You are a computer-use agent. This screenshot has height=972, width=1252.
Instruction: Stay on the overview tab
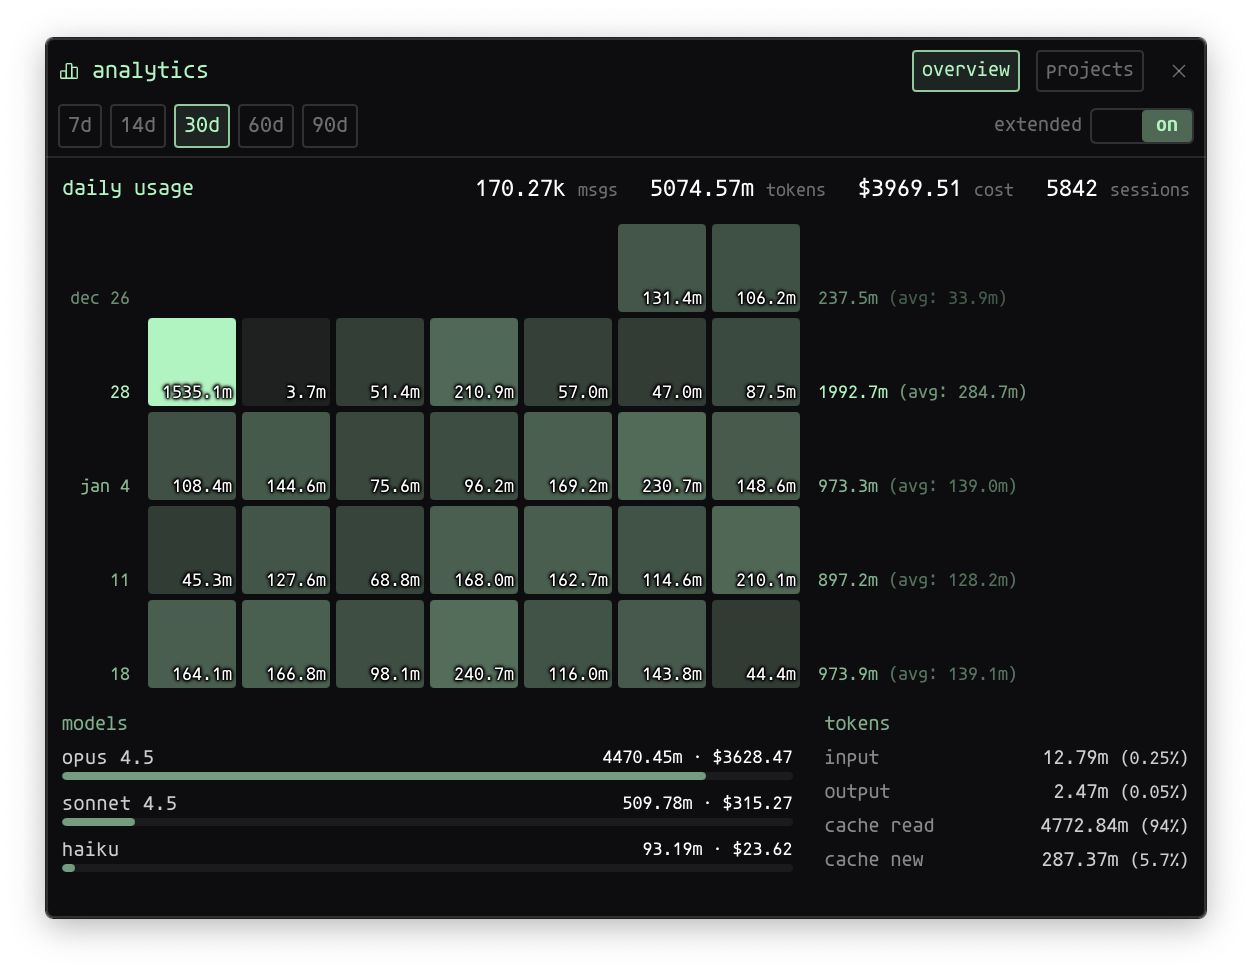click(965, 70)
